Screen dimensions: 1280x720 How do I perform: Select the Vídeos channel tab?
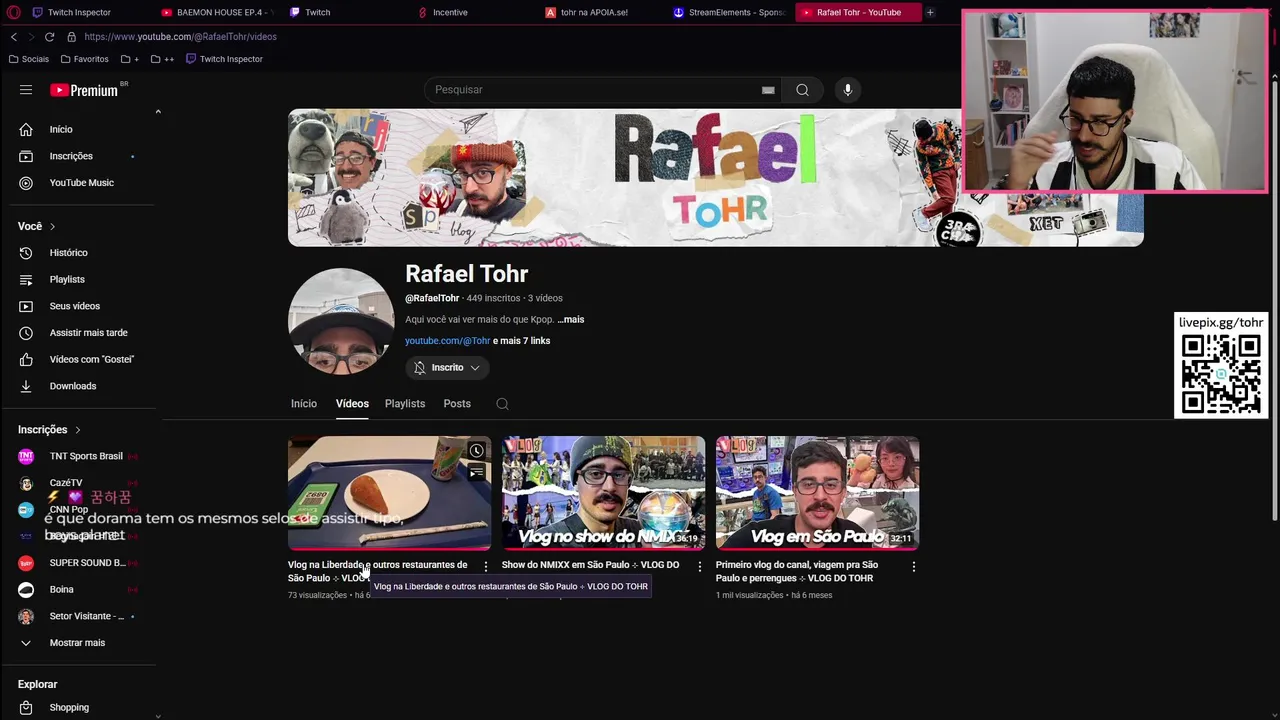[352, 404]
